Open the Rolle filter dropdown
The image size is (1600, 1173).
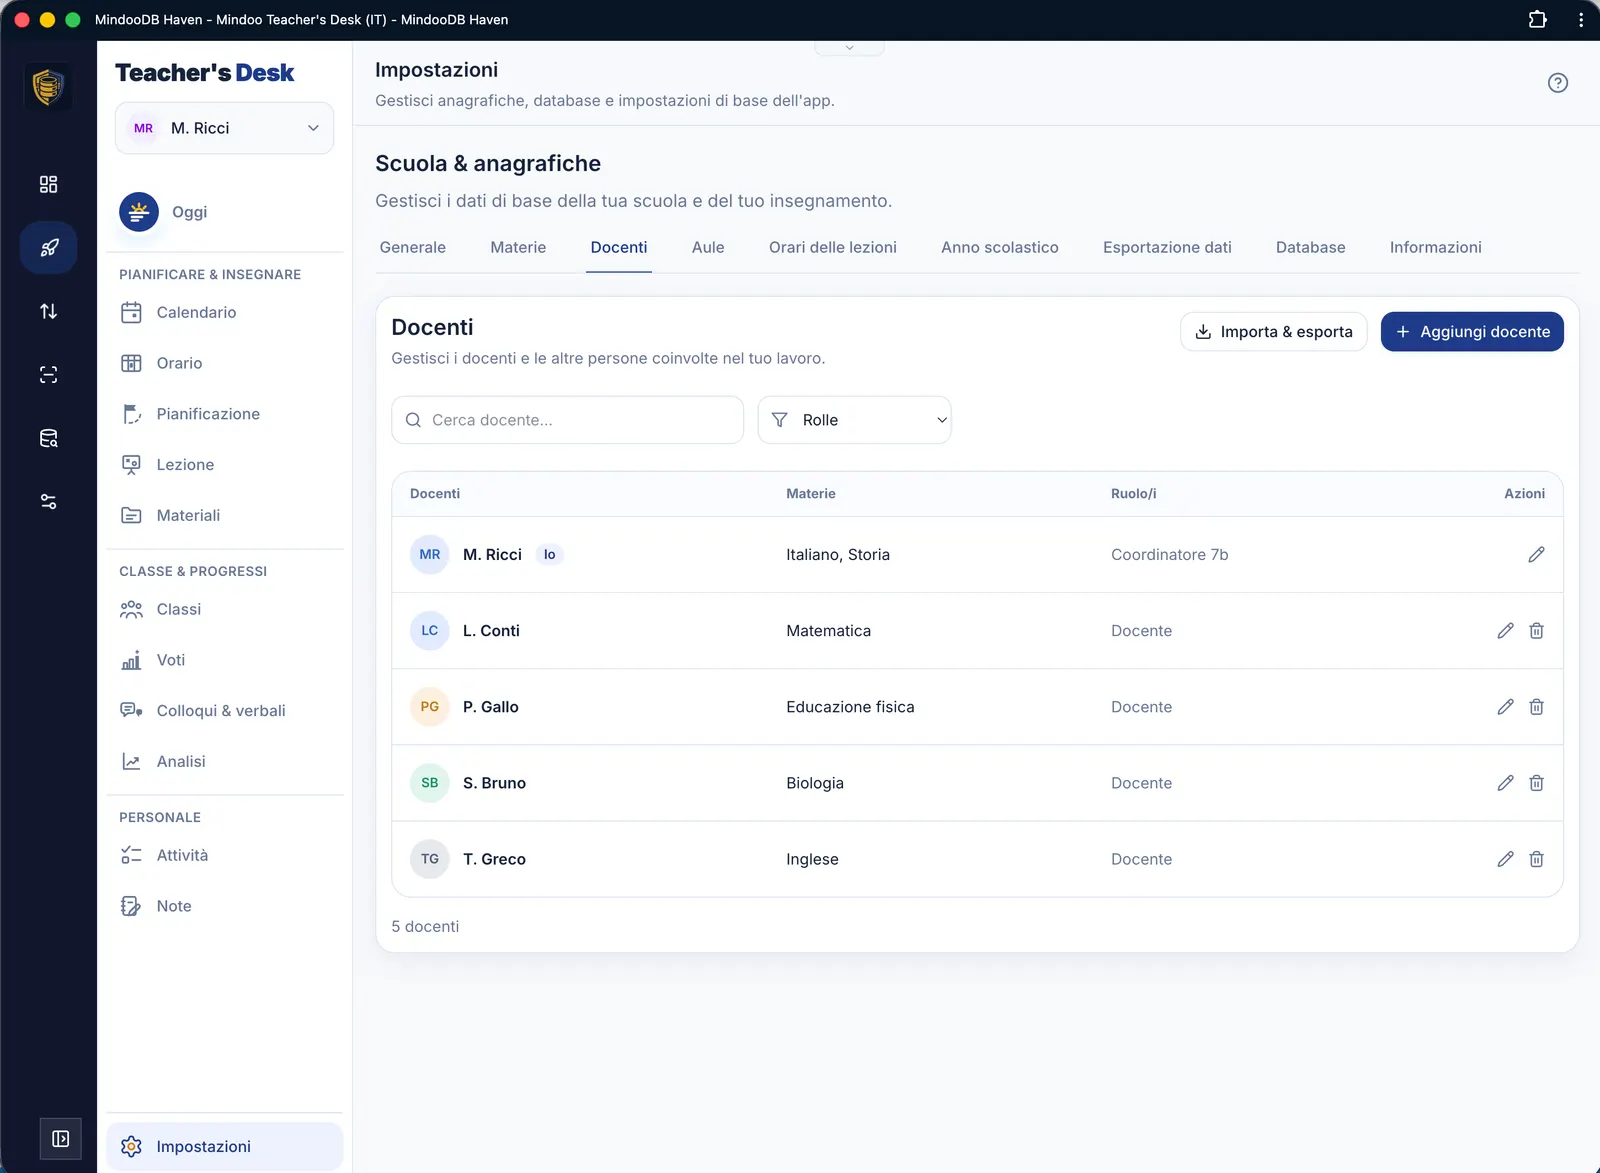pos(855,420)
